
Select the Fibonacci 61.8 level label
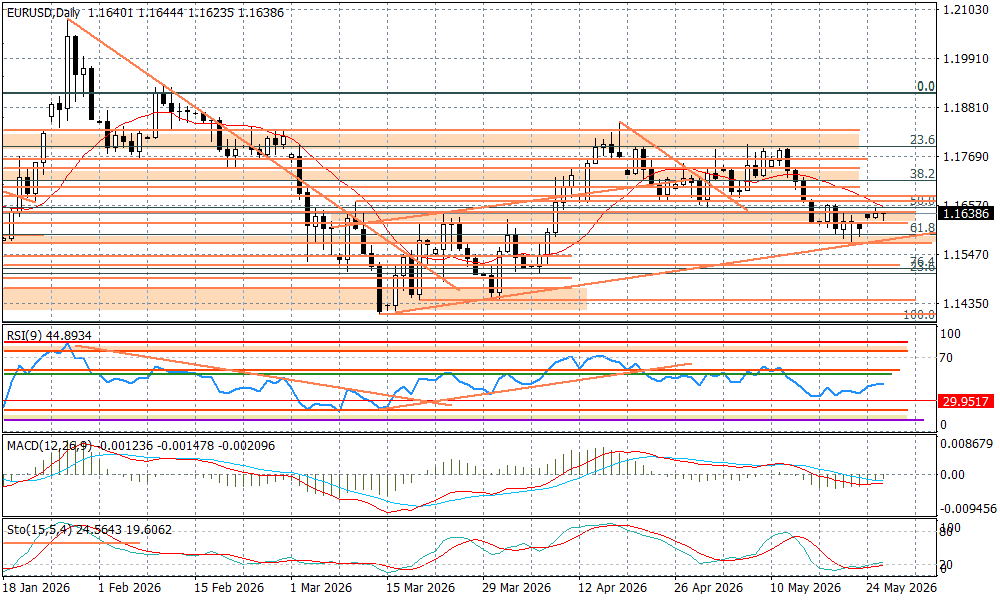coord(922,228)
